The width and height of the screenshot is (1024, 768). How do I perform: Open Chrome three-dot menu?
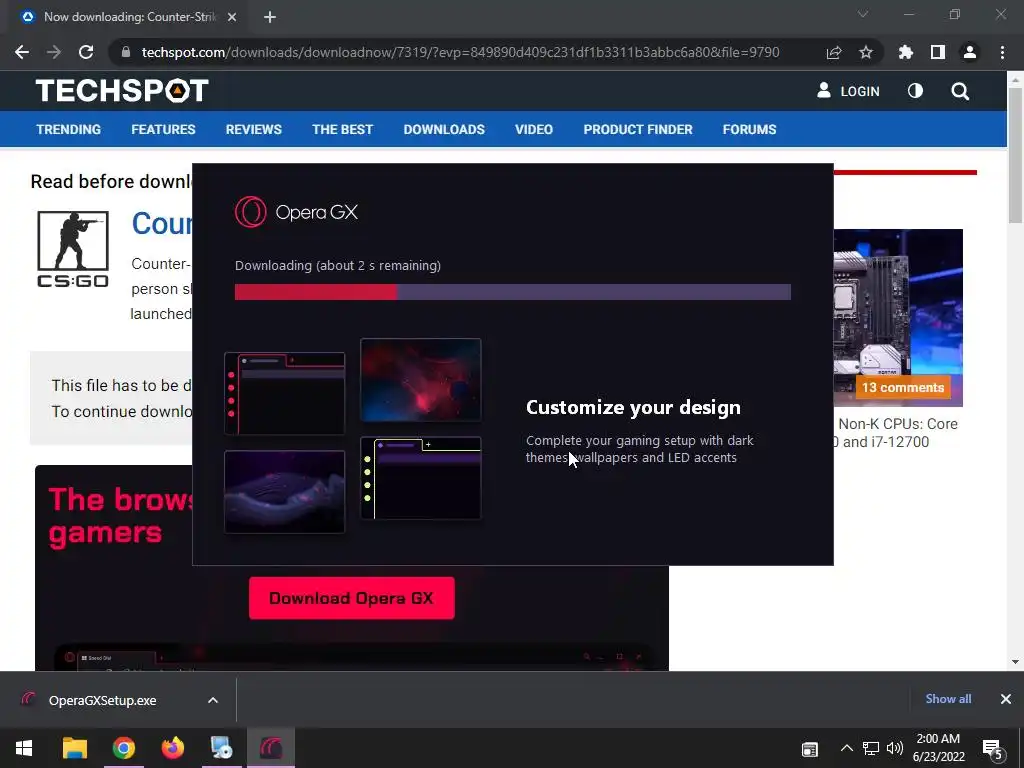coord(1002,52)
